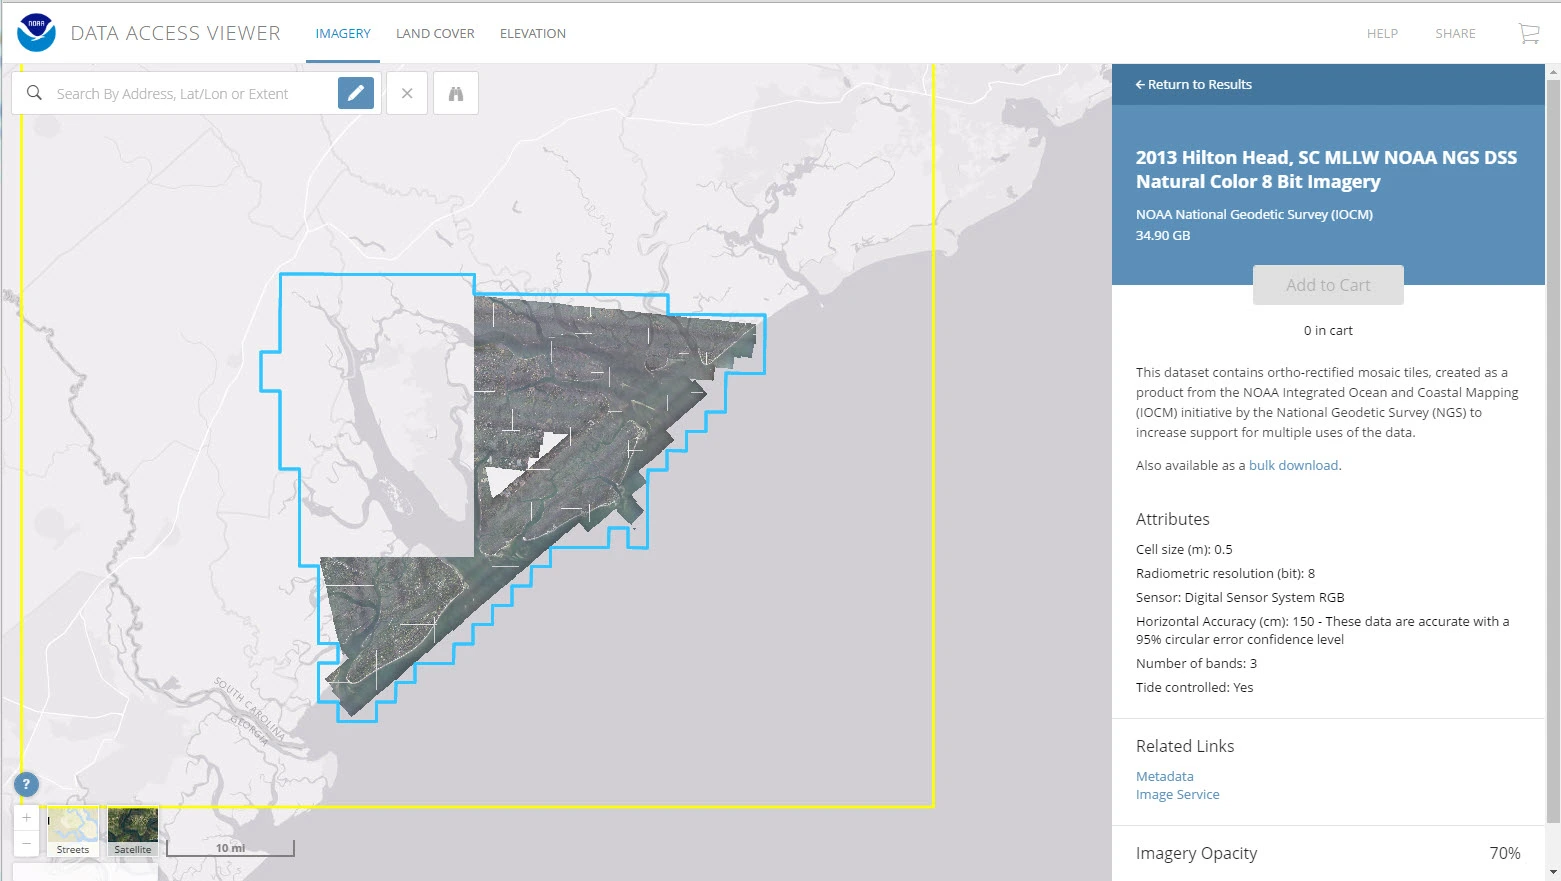Zoom out the map with minus button
1561x881 pixels.
pyautogui.click(x=27, y=843)
